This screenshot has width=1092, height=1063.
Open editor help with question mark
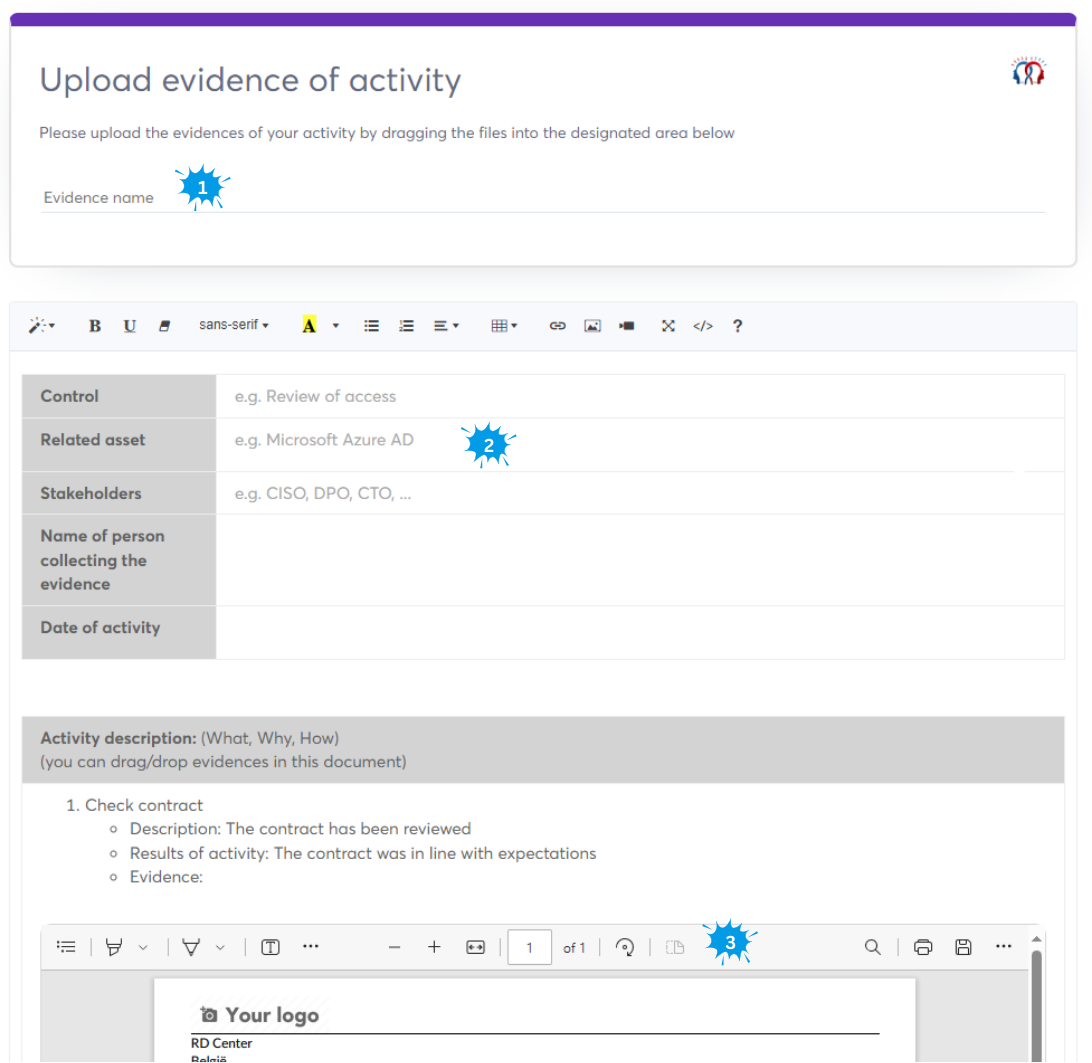click(x=737, y=326)
